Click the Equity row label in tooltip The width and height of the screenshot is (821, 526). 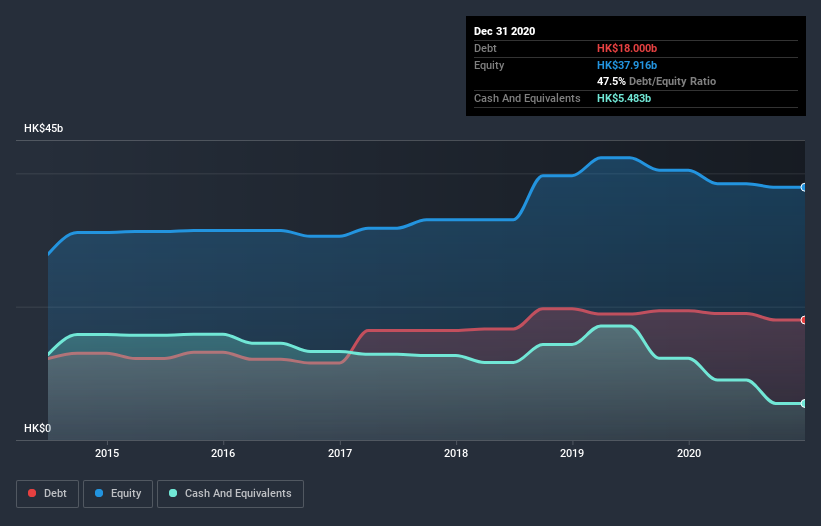pyautogui.click(x=489, y=65)
